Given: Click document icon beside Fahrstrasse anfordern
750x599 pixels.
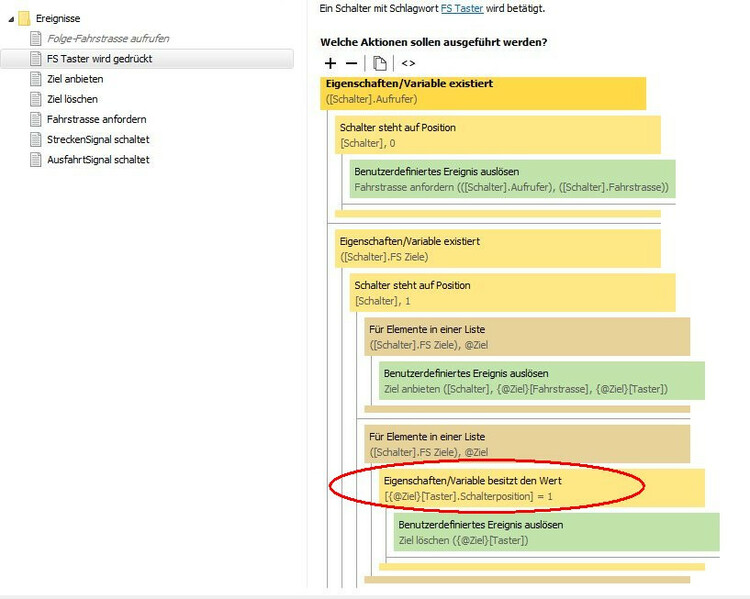Looking at the screenshot, I should pyautogui.click(x=35, y=119).
